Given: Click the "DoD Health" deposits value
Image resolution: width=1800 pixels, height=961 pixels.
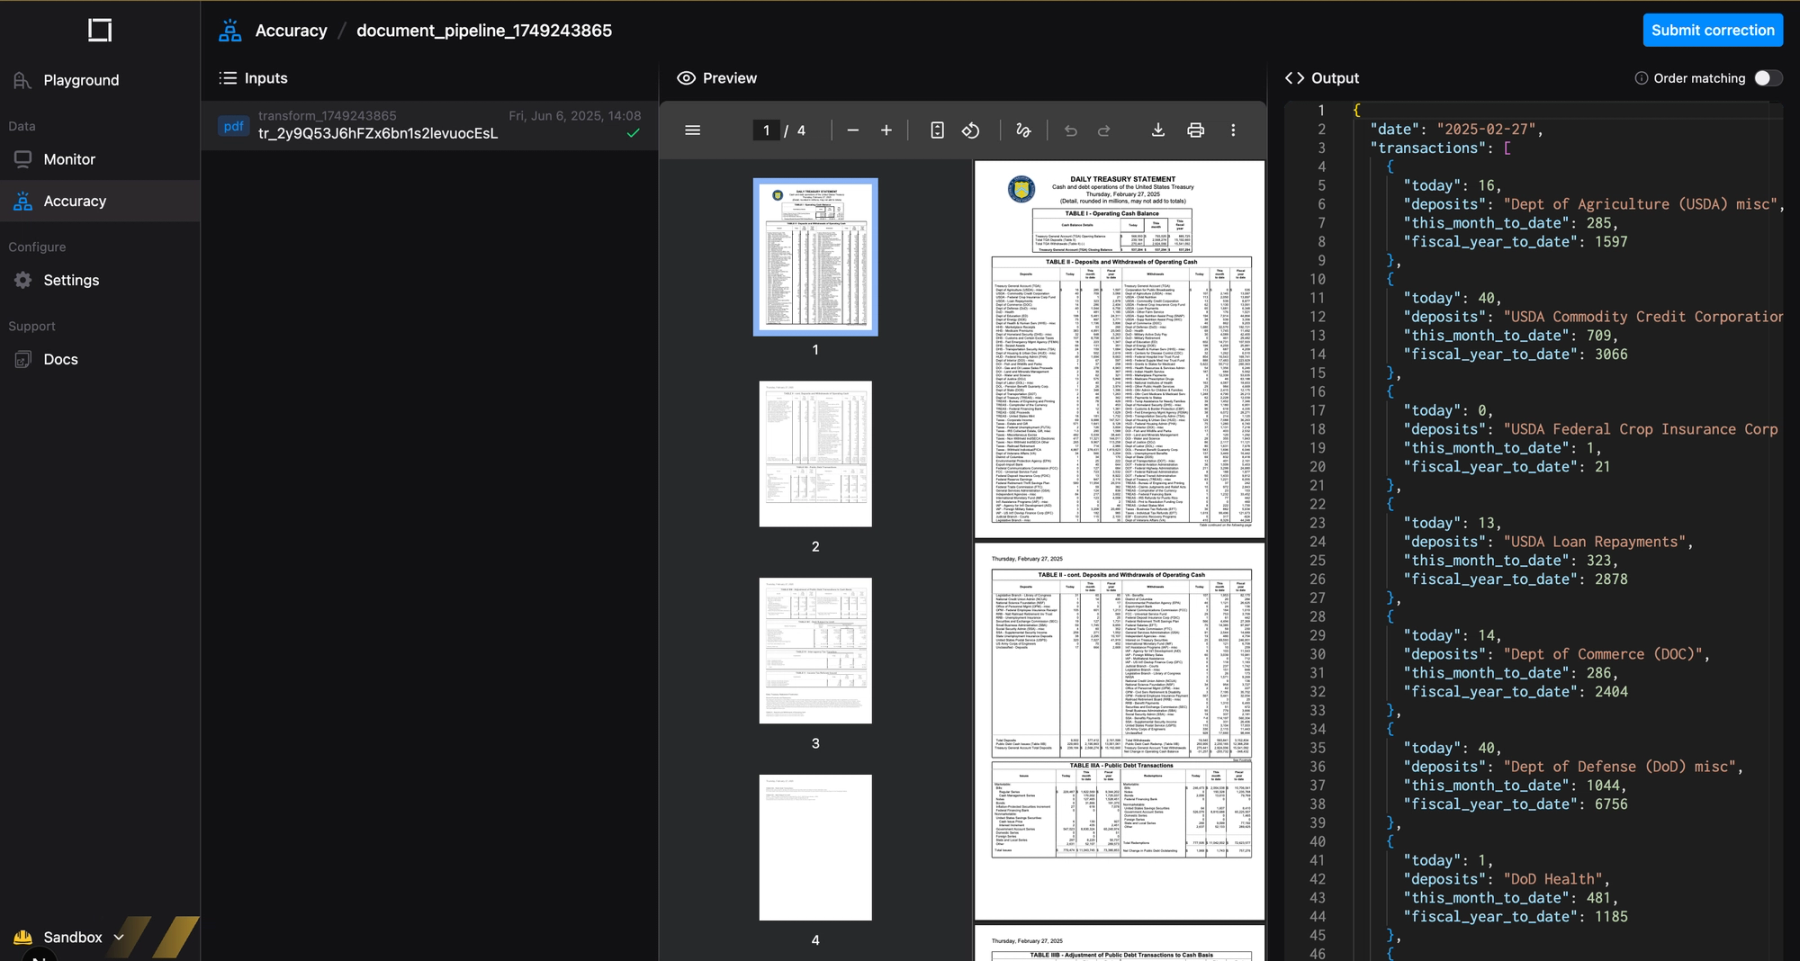Looking at the screenshot, I should (1553, 879).
